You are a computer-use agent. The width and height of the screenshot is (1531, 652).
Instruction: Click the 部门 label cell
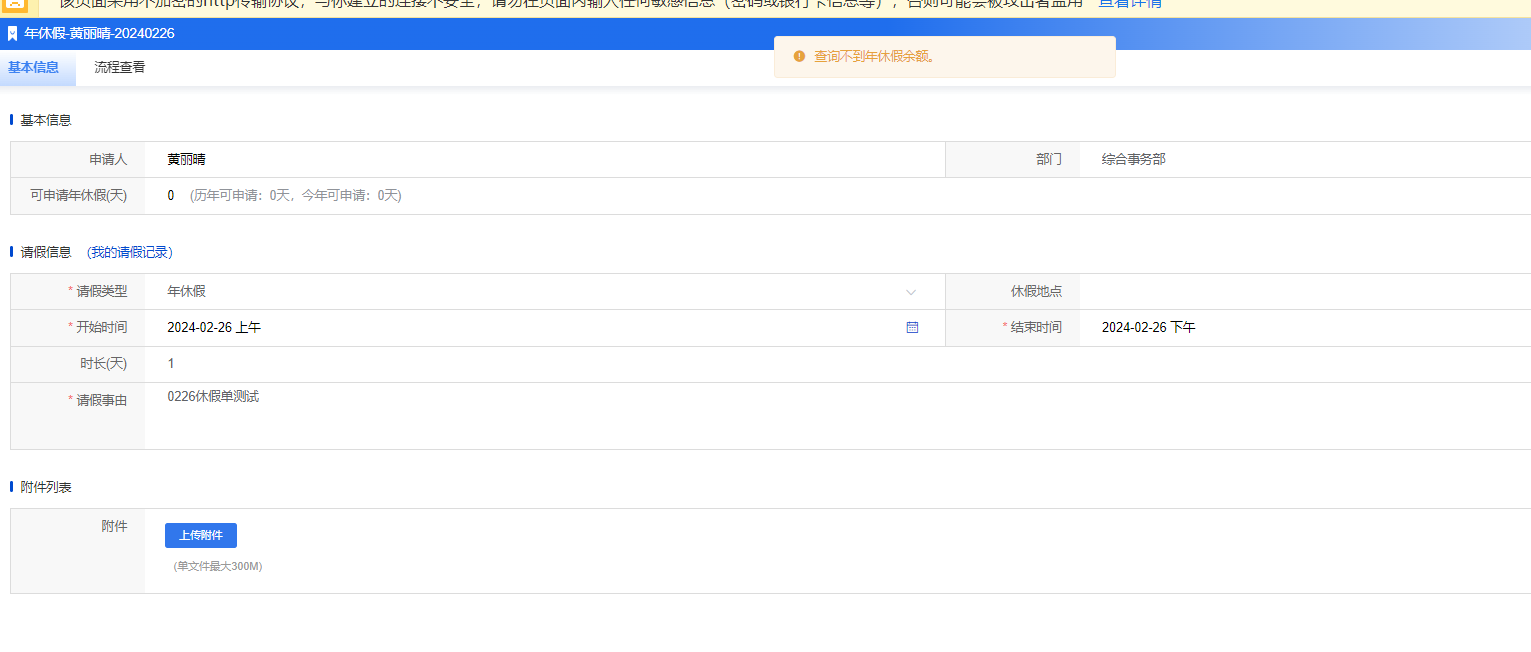pos(1013,159)
